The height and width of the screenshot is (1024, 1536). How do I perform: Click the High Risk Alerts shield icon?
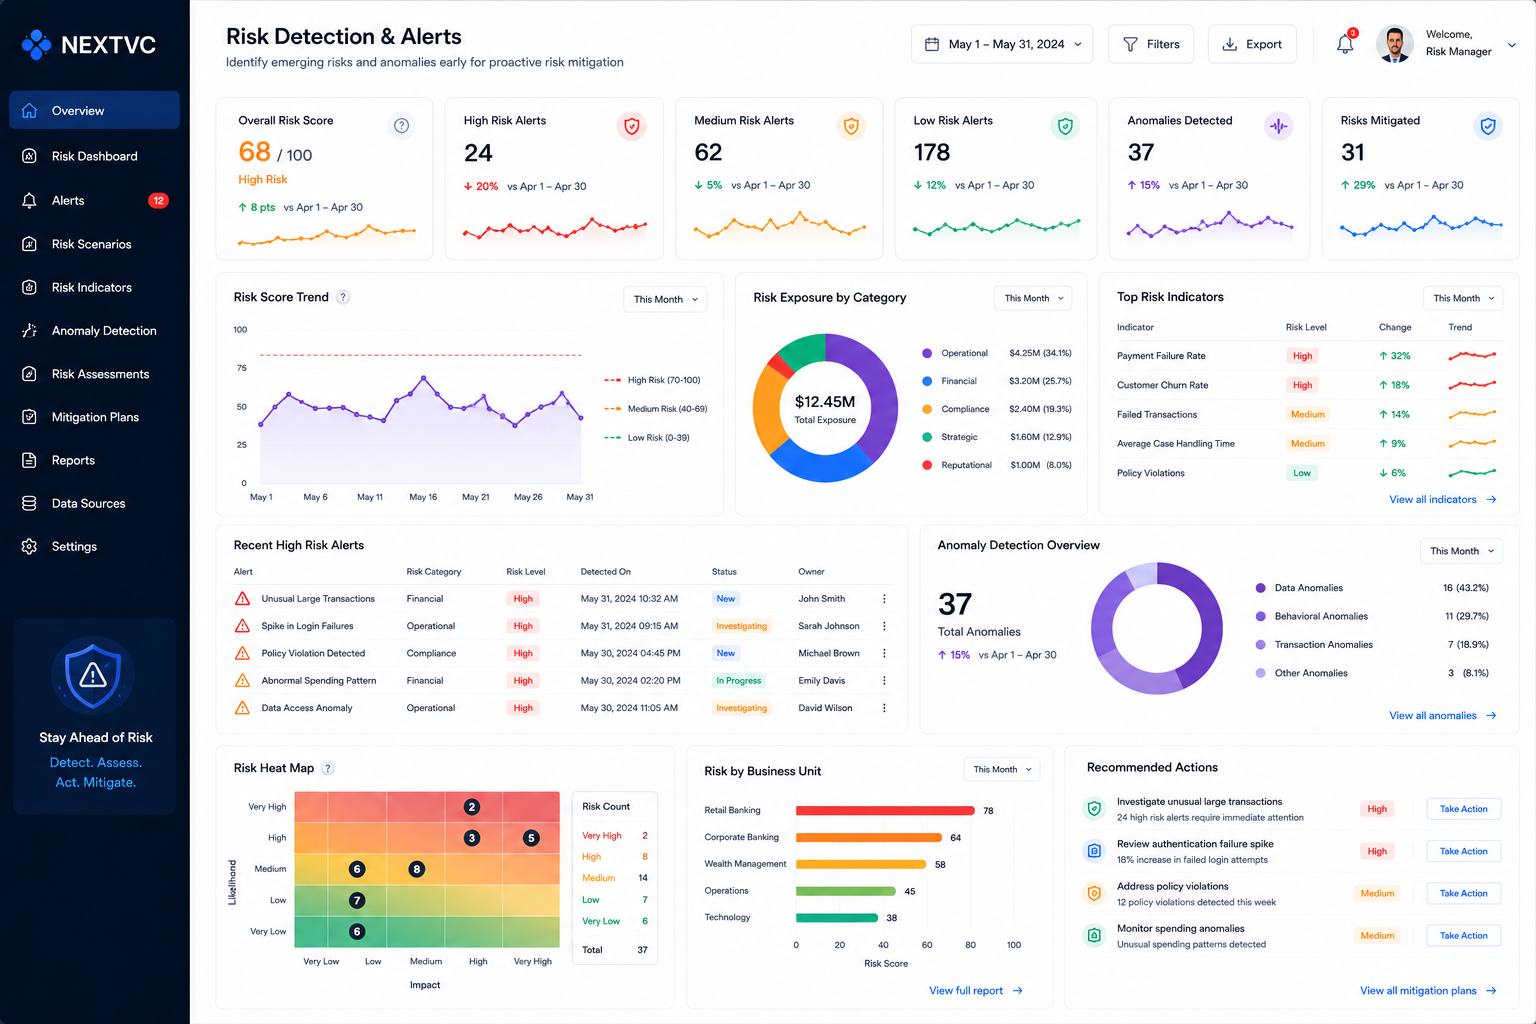point(631,126)
